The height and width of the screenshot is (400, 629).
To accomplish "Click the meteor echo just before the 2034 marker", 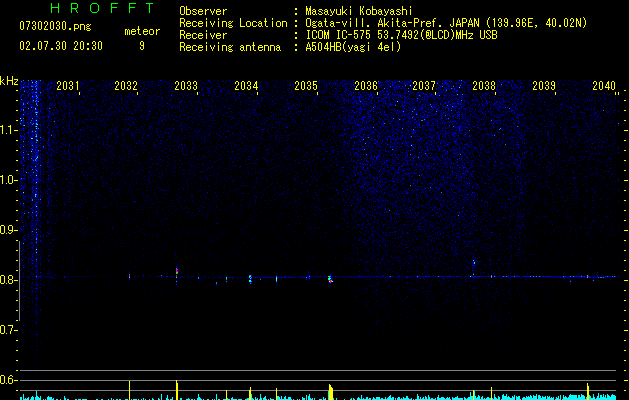I will click(x=250, y=278).
